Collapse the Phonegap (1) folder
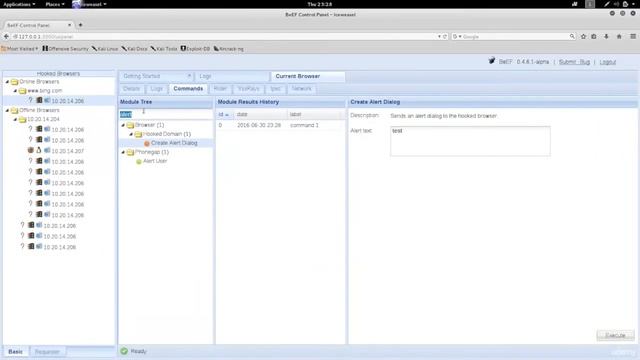This screenshot has height=360, width=640. (x=123, y=152)
